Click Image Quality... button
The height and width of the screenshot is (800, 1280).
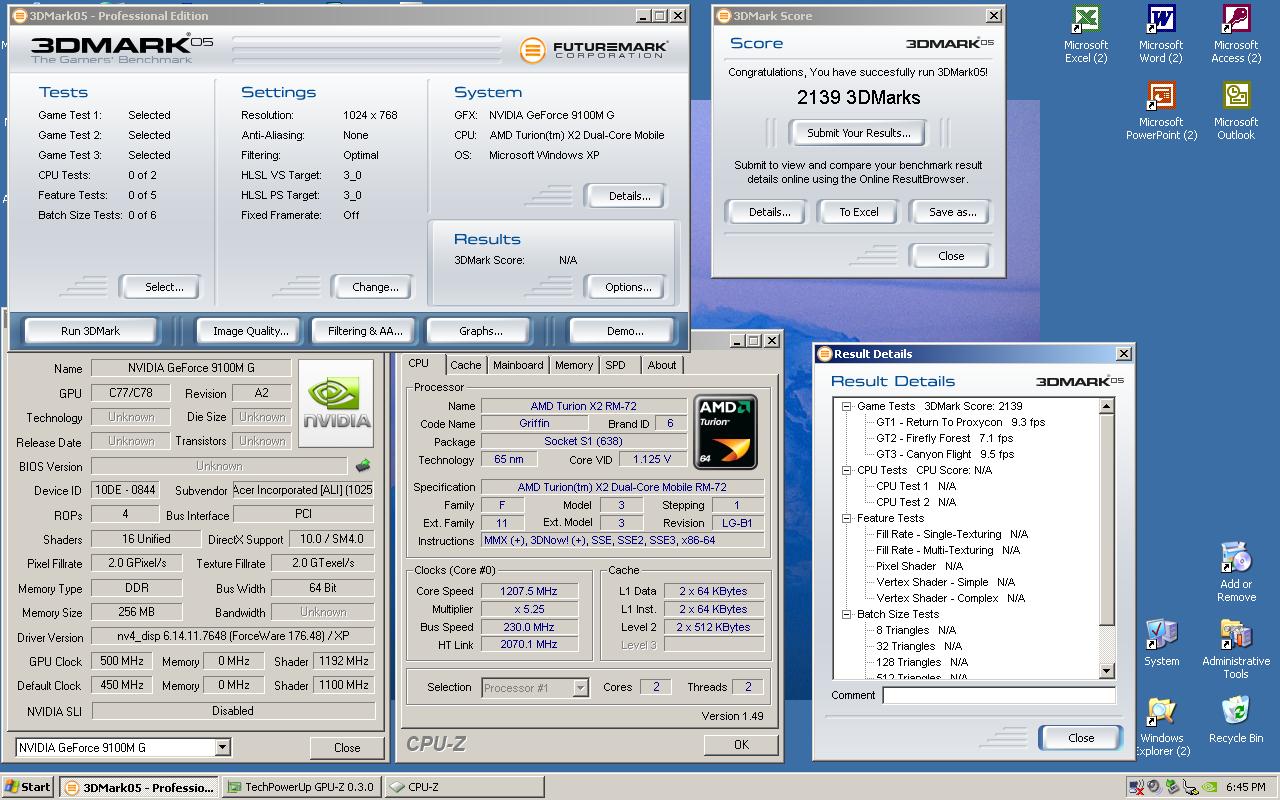tap(250, 331)
